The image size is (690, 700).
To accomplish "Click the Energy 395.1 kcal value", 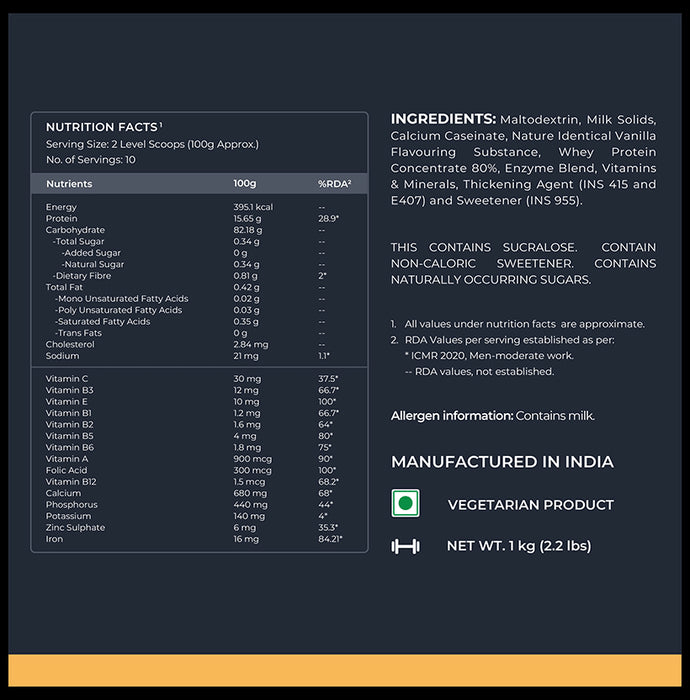I will [253, 207].
